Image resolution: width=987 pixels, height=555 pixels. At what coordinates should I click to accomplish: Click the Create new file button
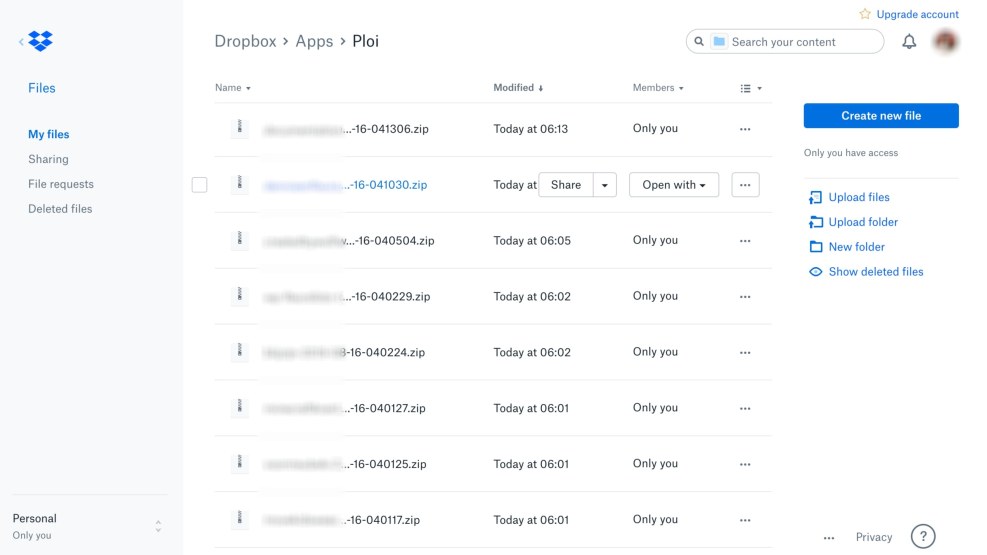coord(881,116)
